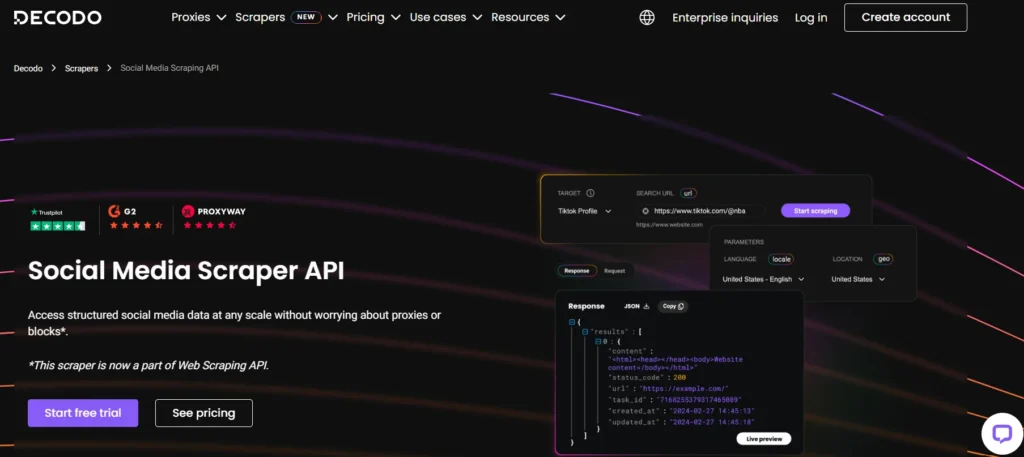Click the Social Media Scraper API heading

tap(186, 270)
